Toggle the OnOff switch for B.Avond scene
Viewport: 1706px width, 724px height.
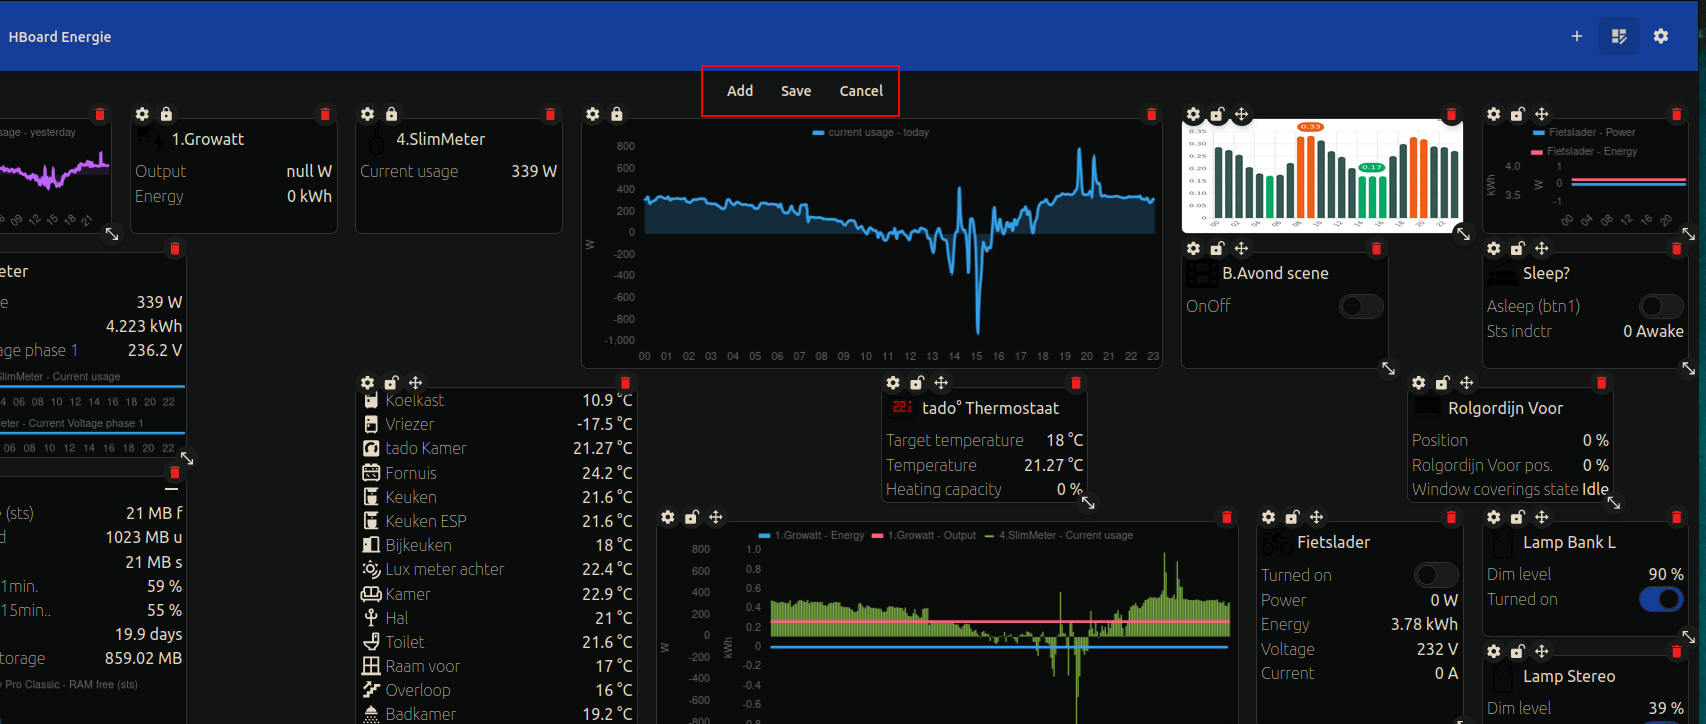(x=1361, y=306)
